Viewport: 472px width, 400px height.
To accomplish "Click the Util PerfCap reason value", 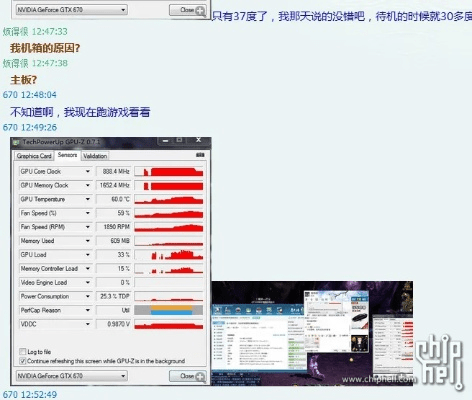I will coord(113,310).
